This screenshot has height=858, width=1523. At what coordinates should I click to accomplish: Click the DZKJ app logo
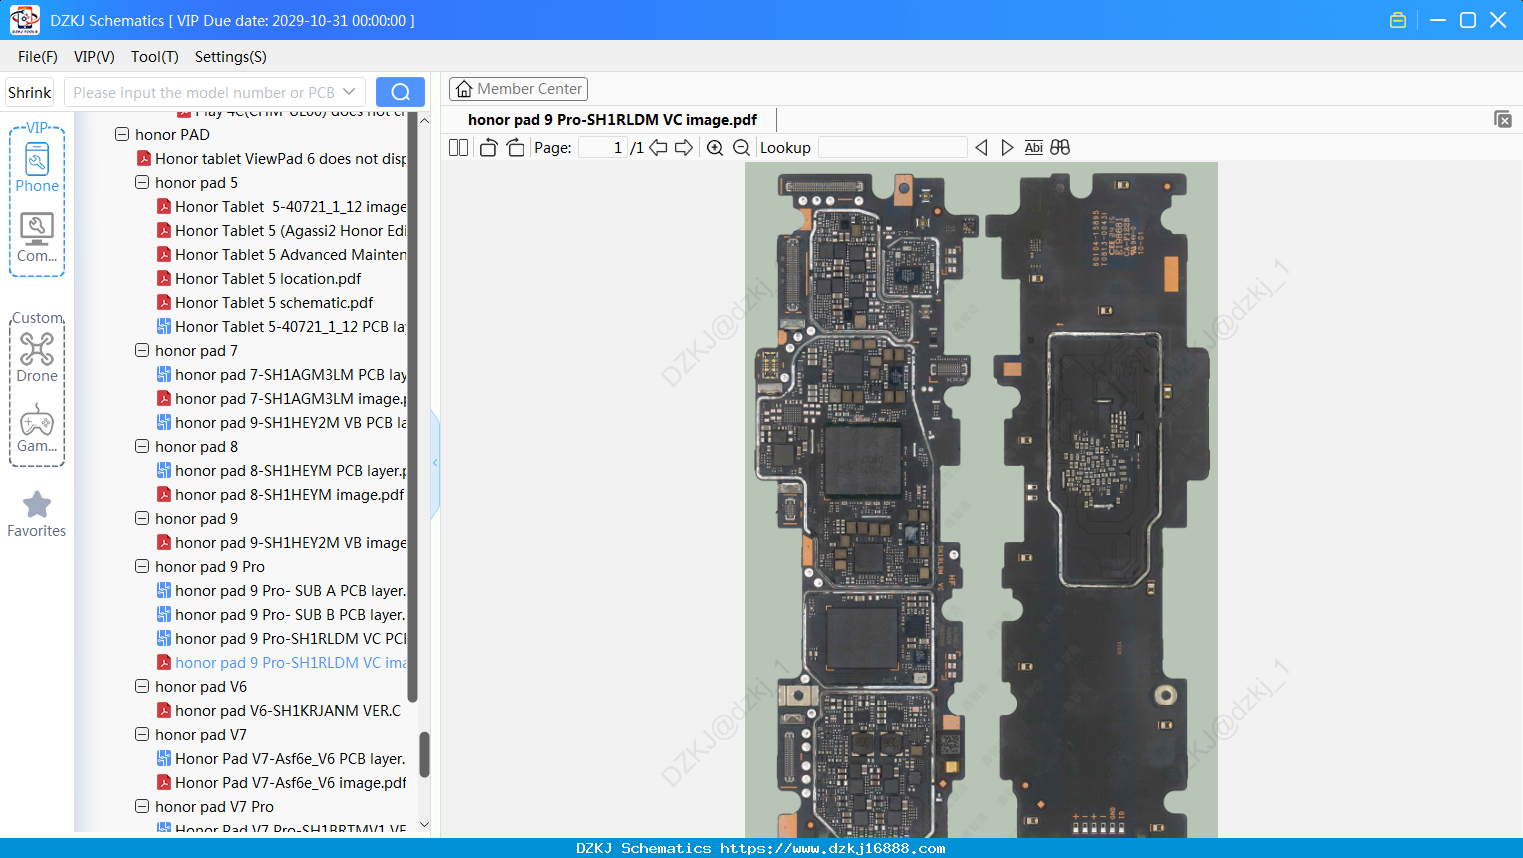click(x=24, y=20)
